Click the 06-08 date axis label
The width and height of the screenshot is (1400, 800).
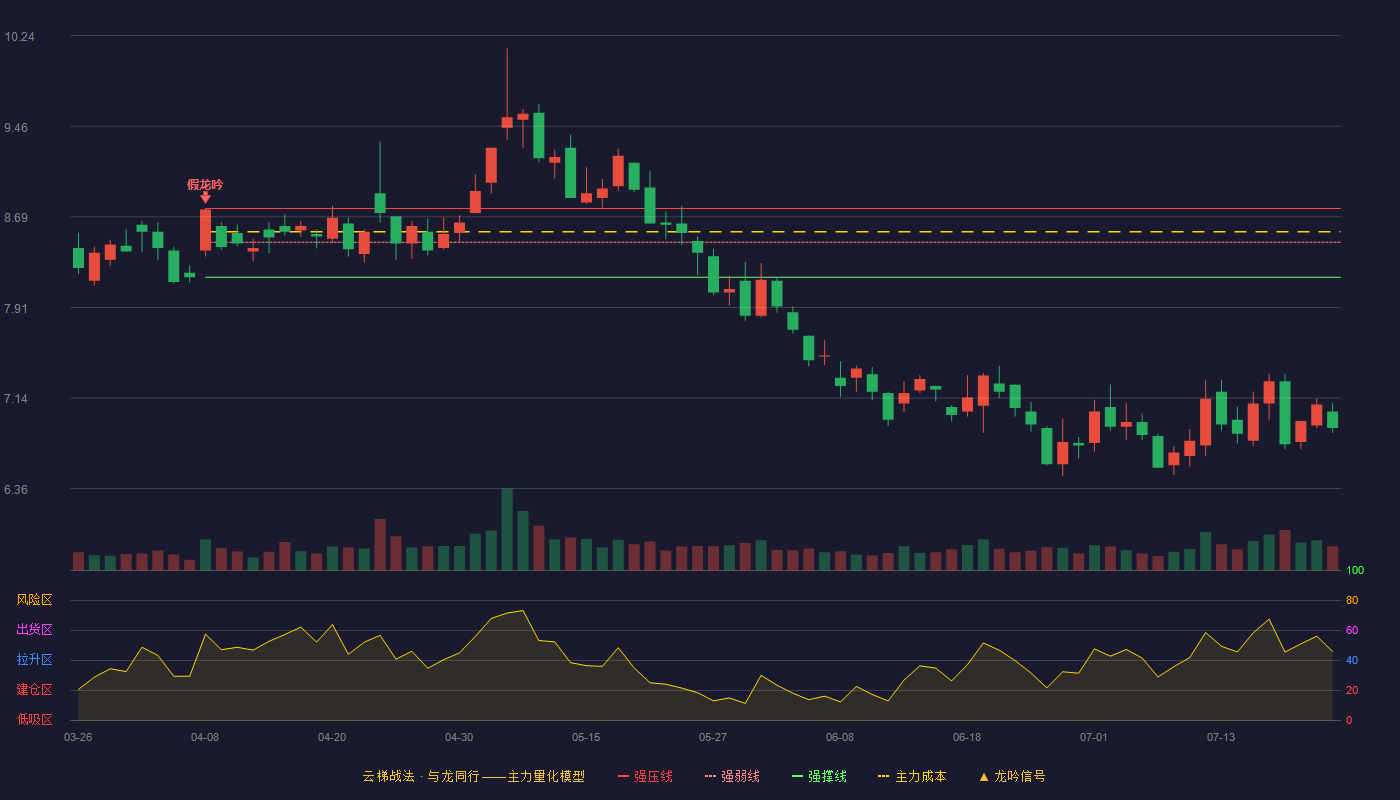pyautogui.click(x=840, y=737)
